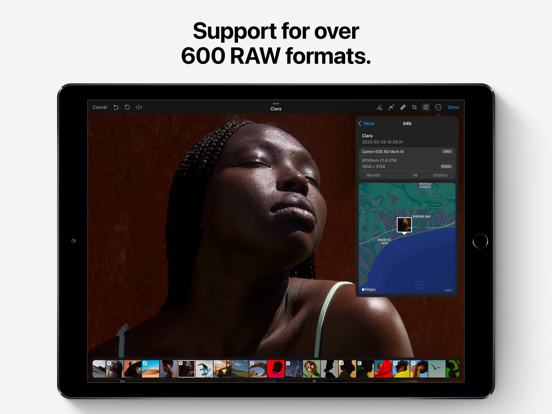
Task: Tap Cancel in the editor toolbar
Action: (x=100, y=107)
